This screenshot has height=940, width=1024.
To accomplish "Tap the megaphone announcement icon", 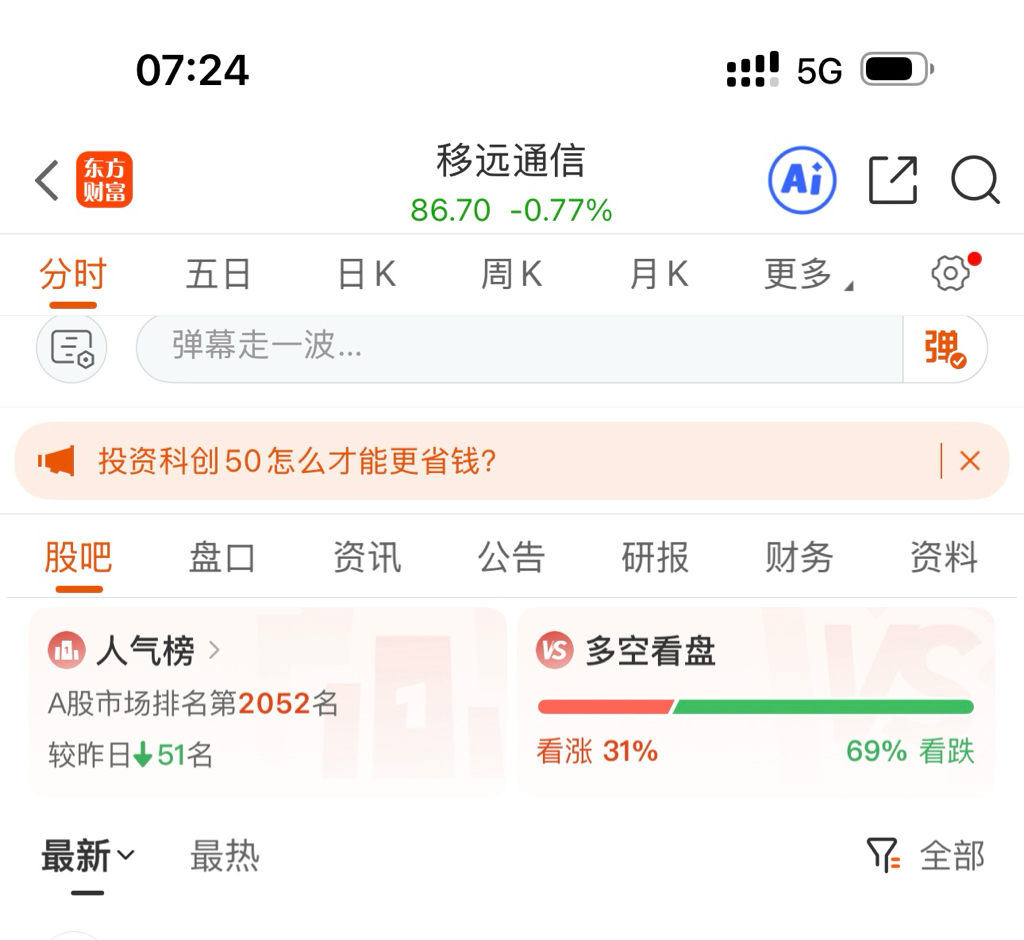I will [57, 461].
